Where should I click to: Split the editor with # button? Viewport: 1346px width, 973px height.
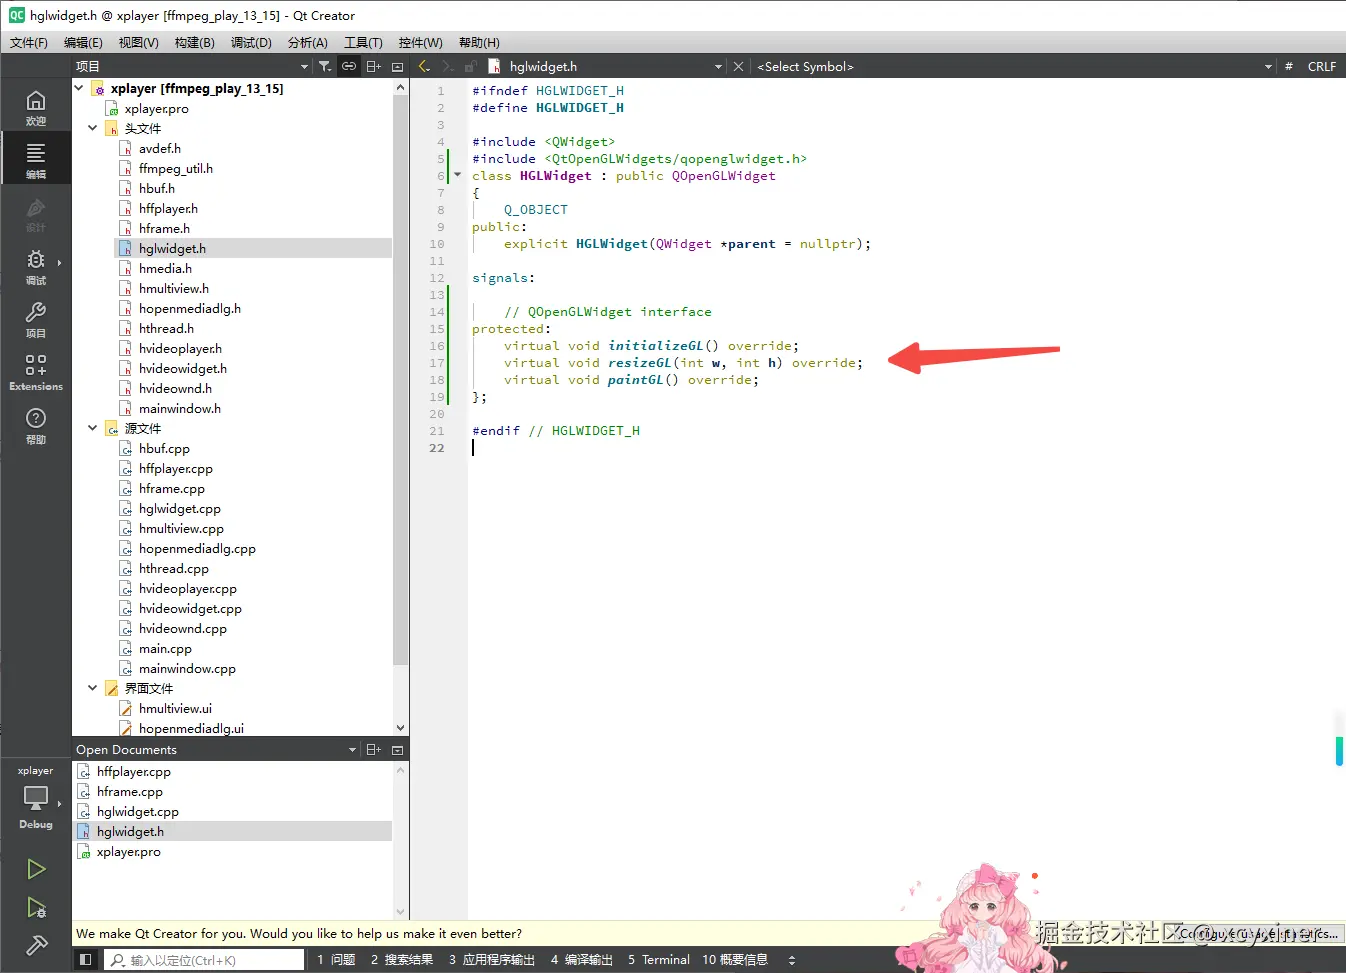(x=1288, y=66)
